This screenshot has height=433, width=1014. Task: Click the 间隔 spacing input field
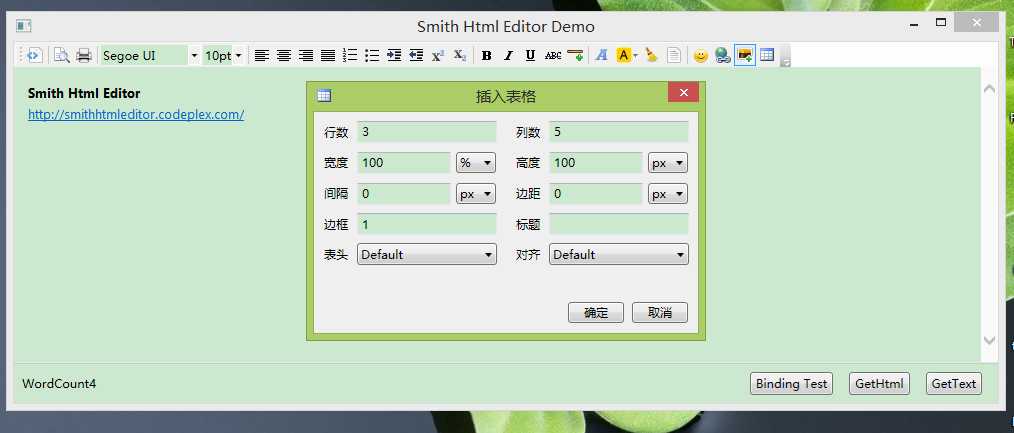pos(404,193)
